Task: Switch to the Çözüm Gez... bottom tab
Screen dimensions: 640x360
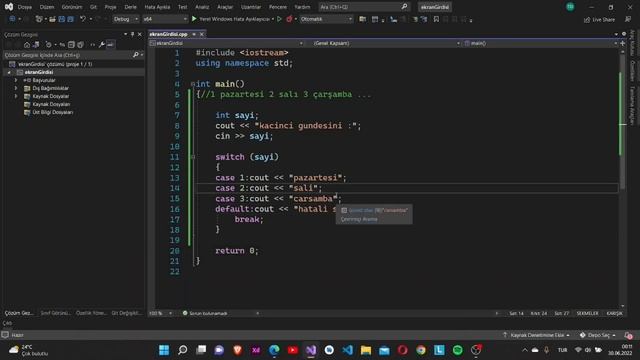Action: 19,313
